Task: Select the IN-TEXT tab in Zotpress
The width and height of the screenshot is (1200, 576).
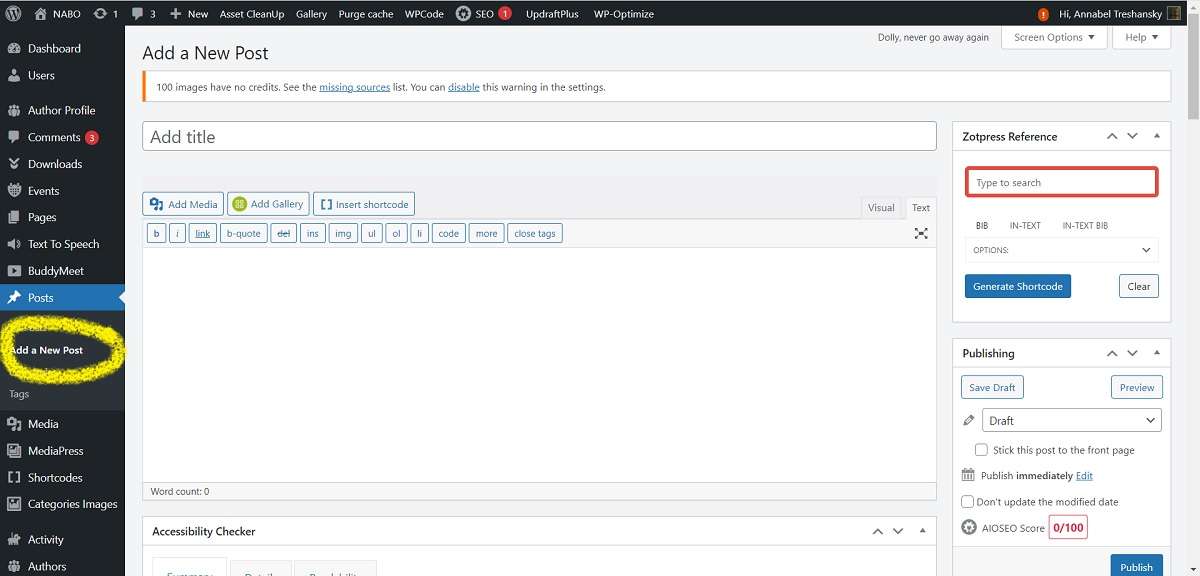Action: tap(1025, 226)
